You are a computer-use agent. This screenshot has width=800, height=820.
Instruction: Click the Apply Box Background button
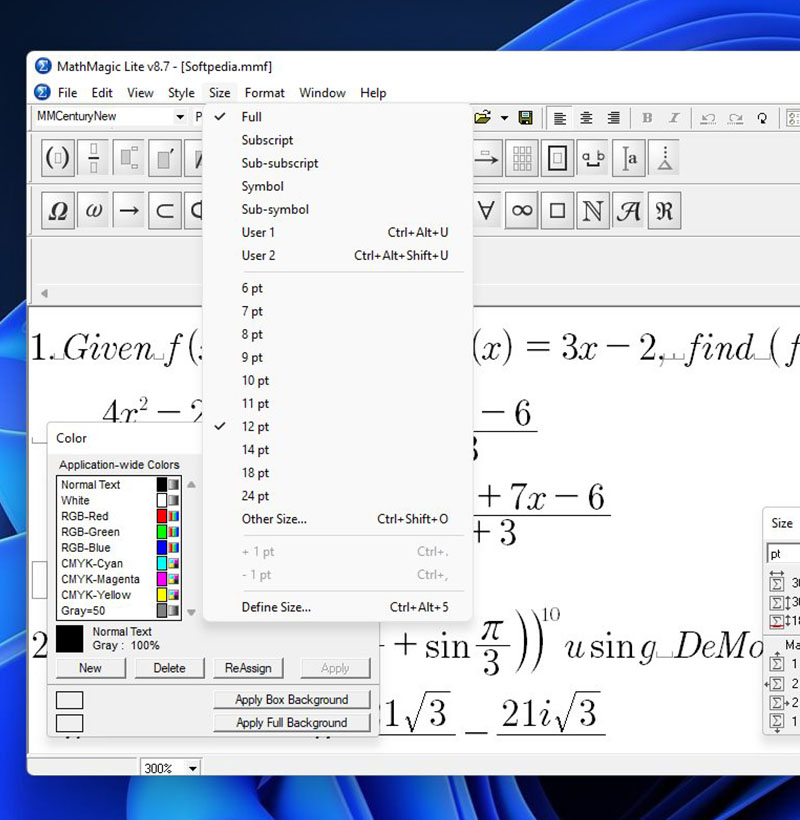(291, 700)
